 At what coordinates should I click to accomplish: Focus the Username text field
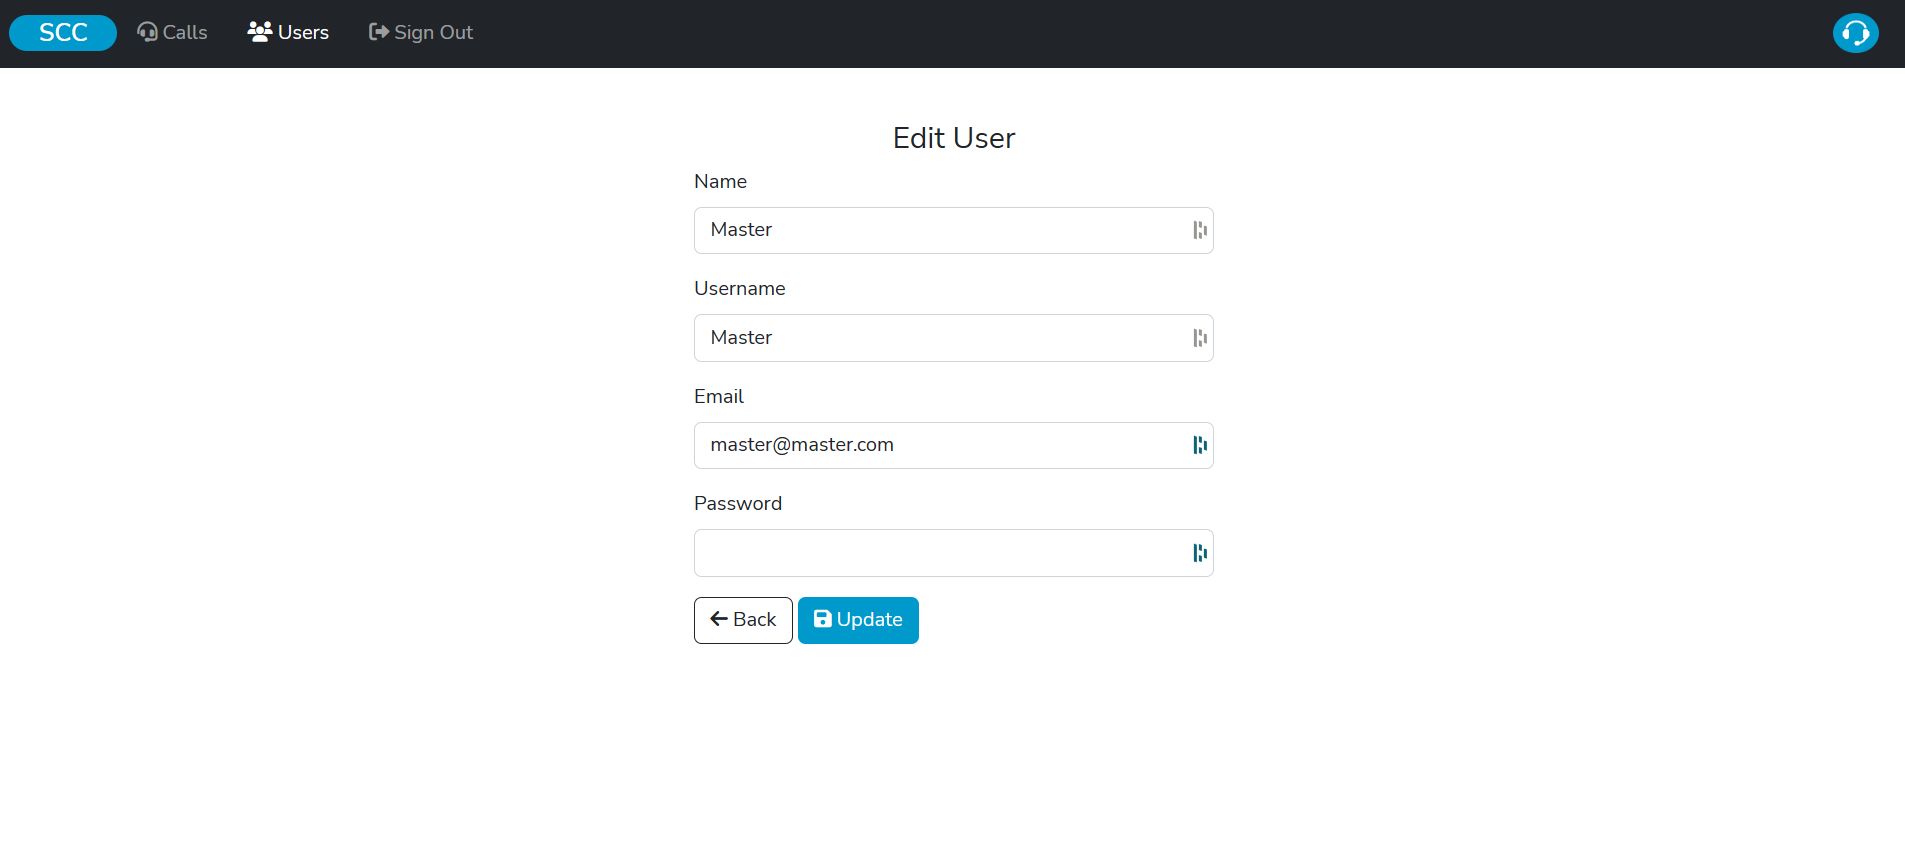pyautogui.click(x=940, y=338)
